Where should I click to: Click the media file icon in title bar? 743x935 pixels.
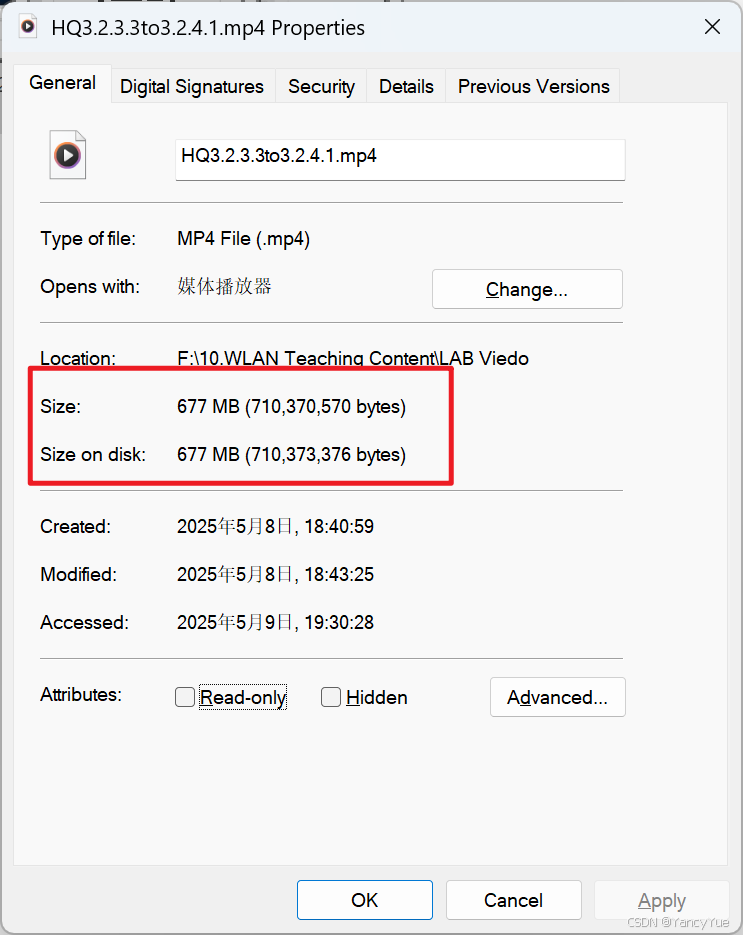(x=27, y=27)
